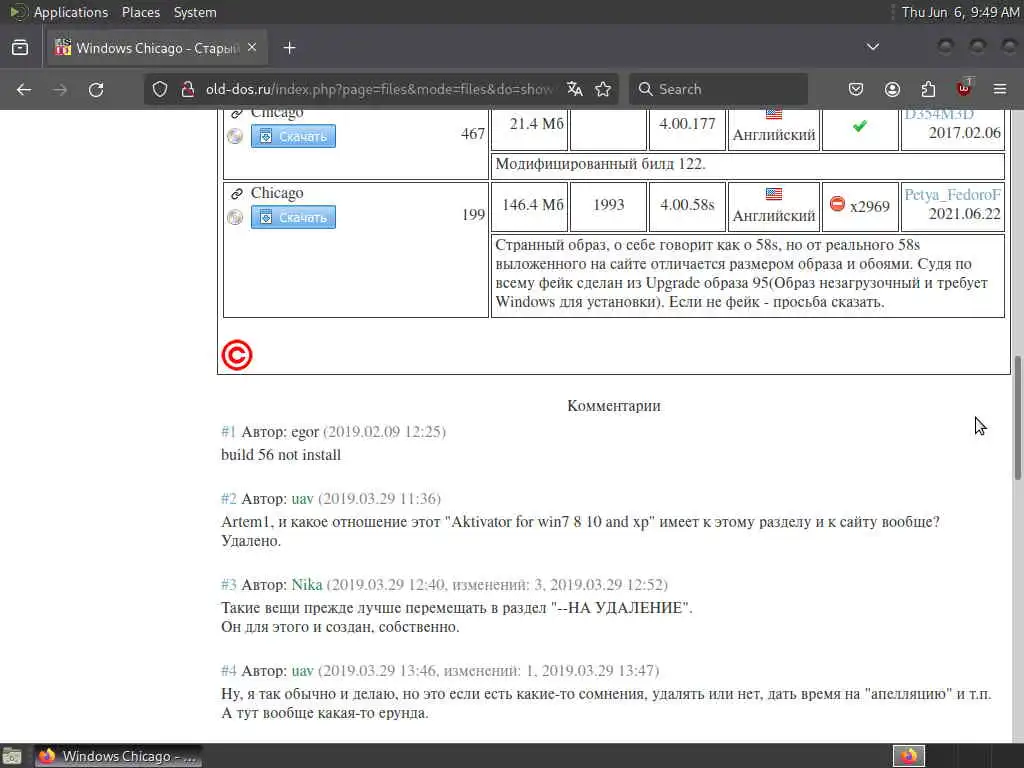The height and width of the screenshot is (768, 1024).
Task: Click the version 4.00.58s cell
Action: tap(687, 205)
